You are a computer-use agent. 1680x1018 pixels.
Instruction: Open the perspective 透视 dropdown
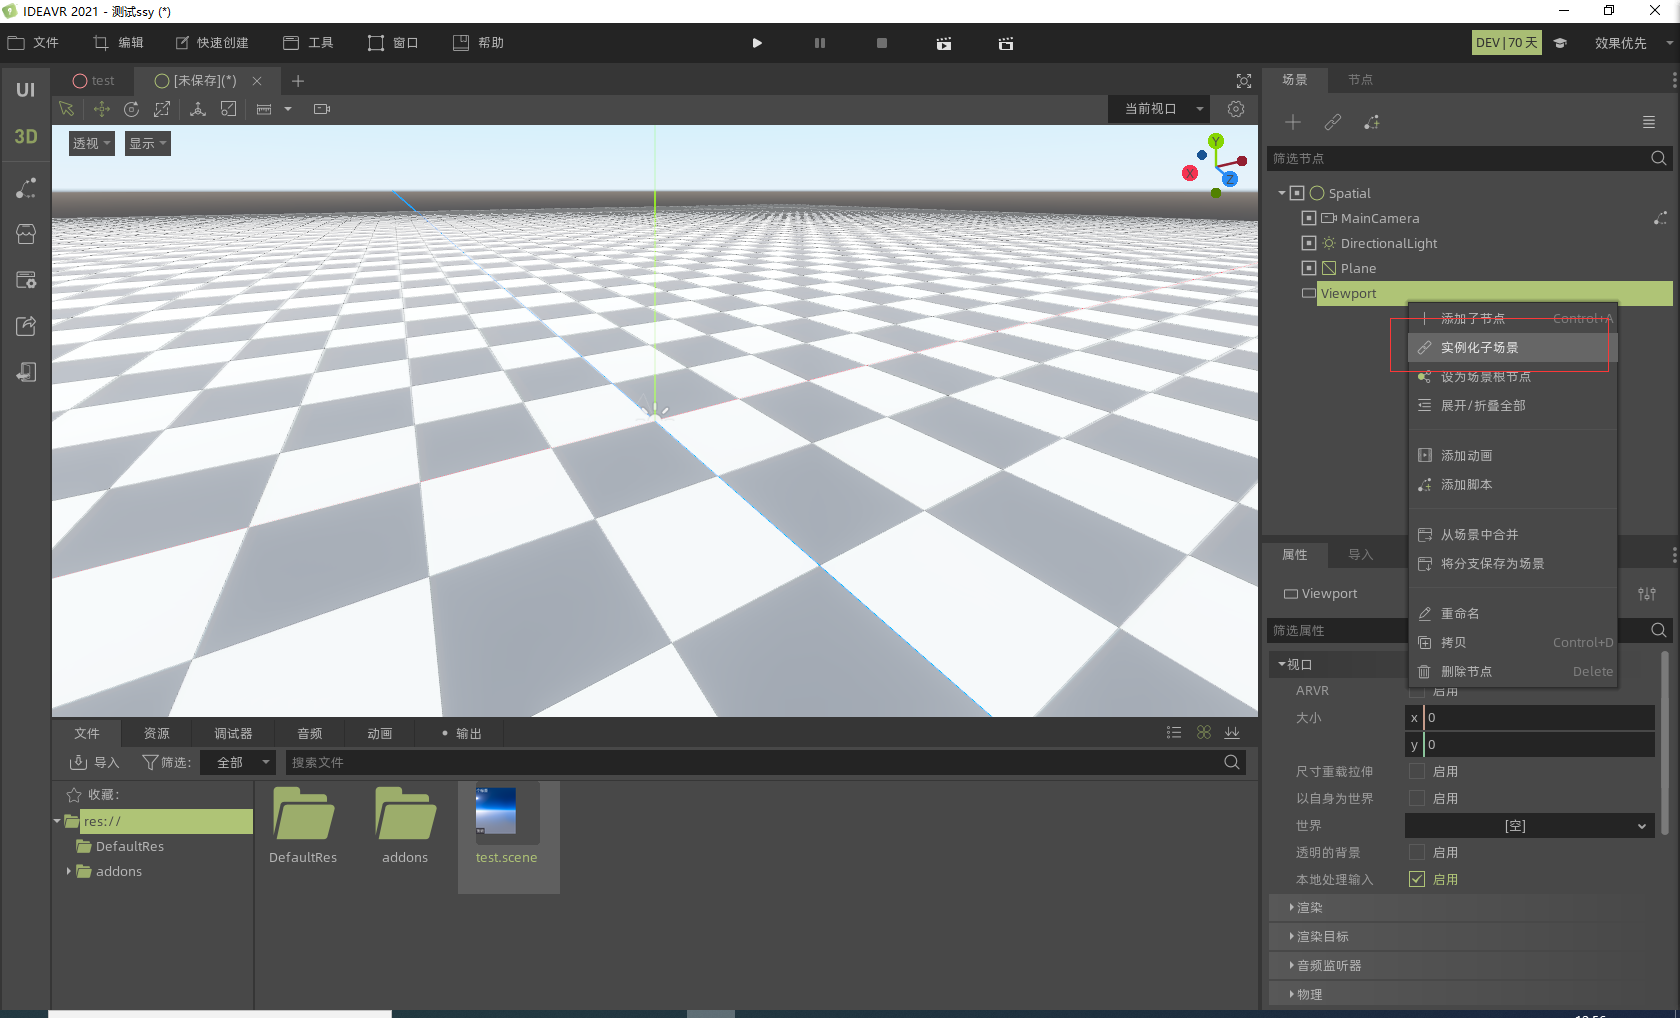(x=91, y=144)
